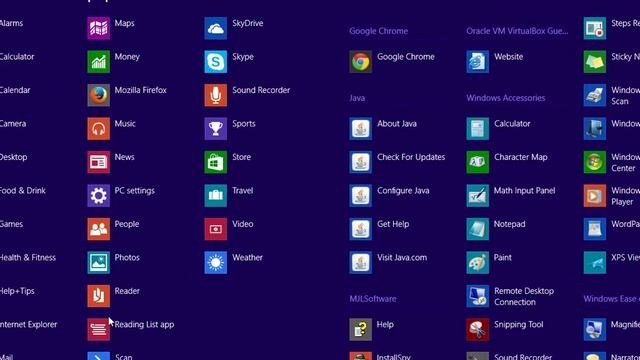Open the Music headphones icon

click(x=98, y=129)
